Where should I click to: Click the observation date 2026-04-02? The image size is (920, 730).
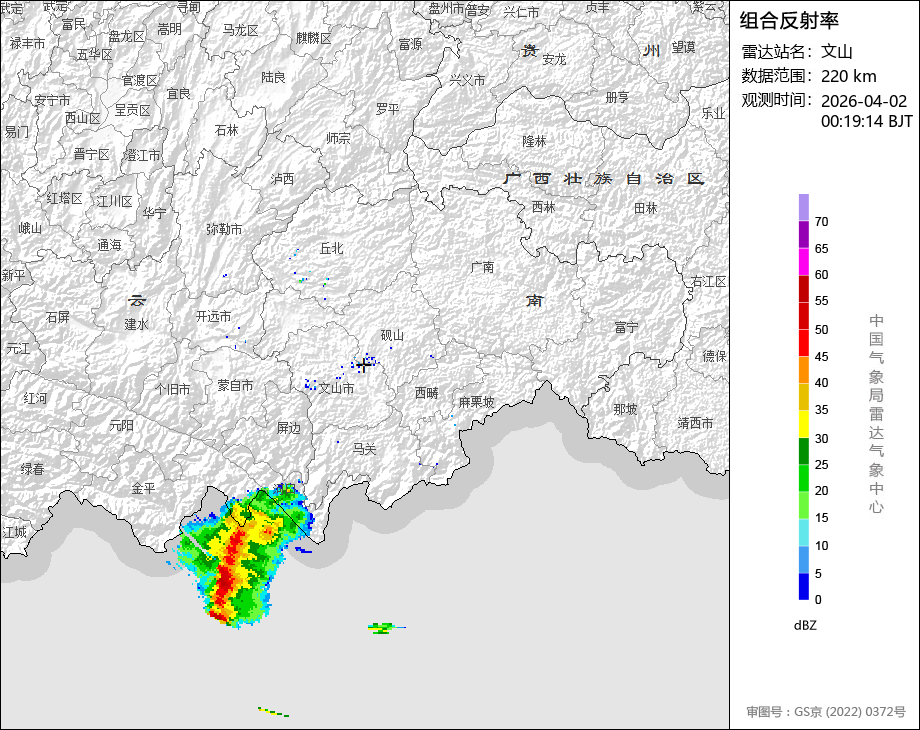coord(864,101)
